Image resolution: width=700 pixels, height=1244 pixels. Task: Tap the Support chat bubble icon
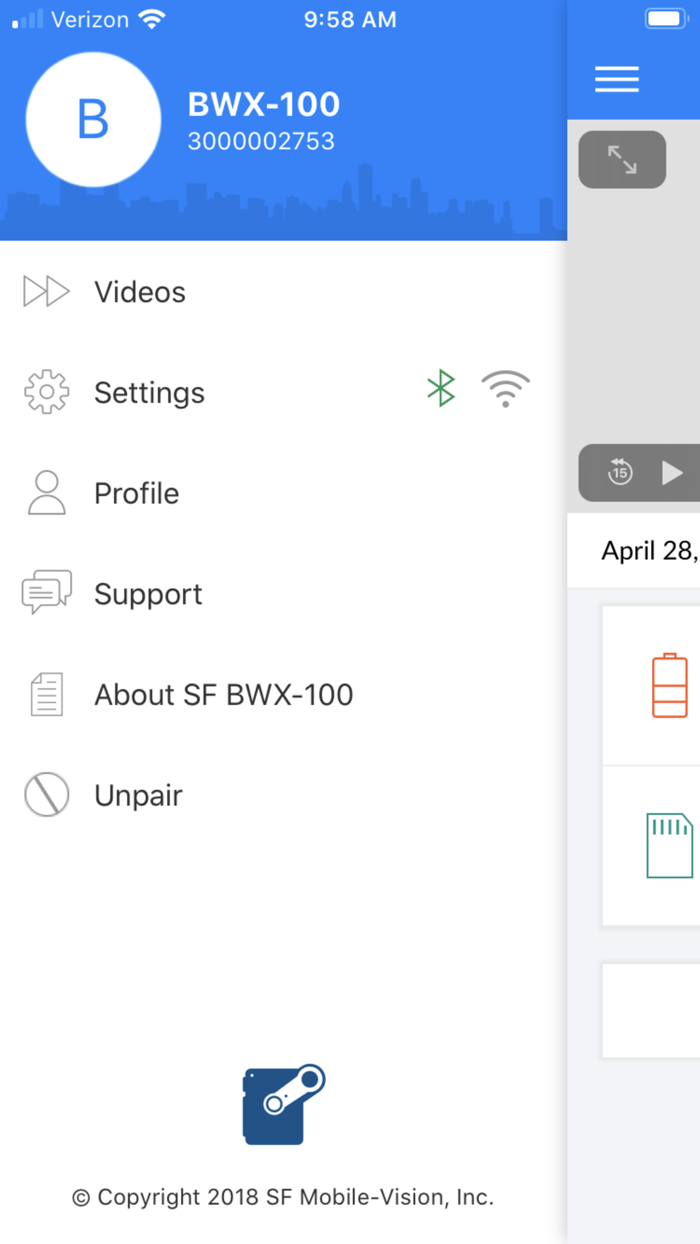tap(46, 593)
